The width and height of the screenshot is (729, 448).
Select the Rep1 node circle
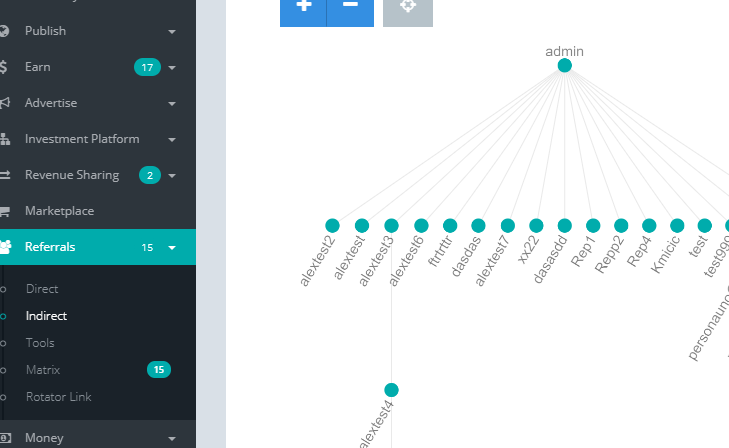(593, 226)
